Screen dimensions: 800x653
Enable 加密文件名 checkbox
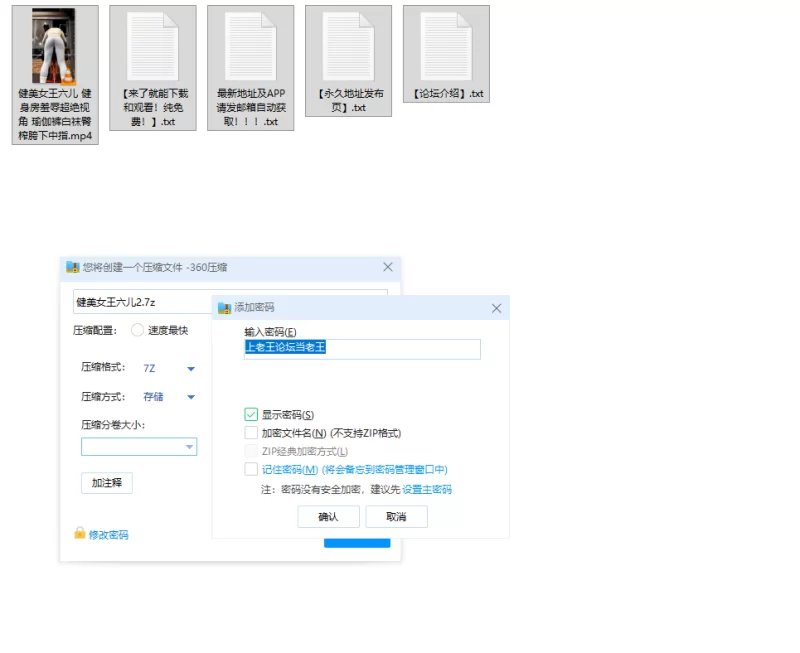click(251, 433)
